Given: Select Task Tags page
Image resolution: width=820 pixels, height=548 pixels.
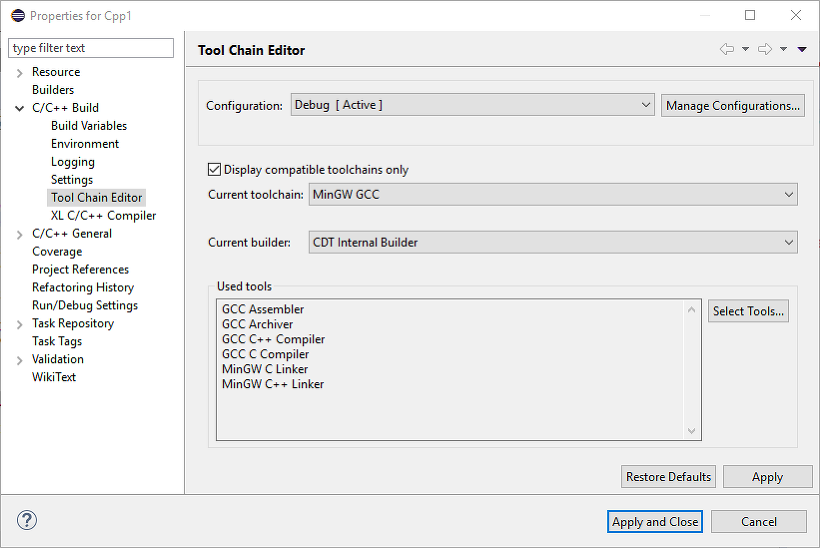Looking at the screenshot, I should tap(57, 341).
